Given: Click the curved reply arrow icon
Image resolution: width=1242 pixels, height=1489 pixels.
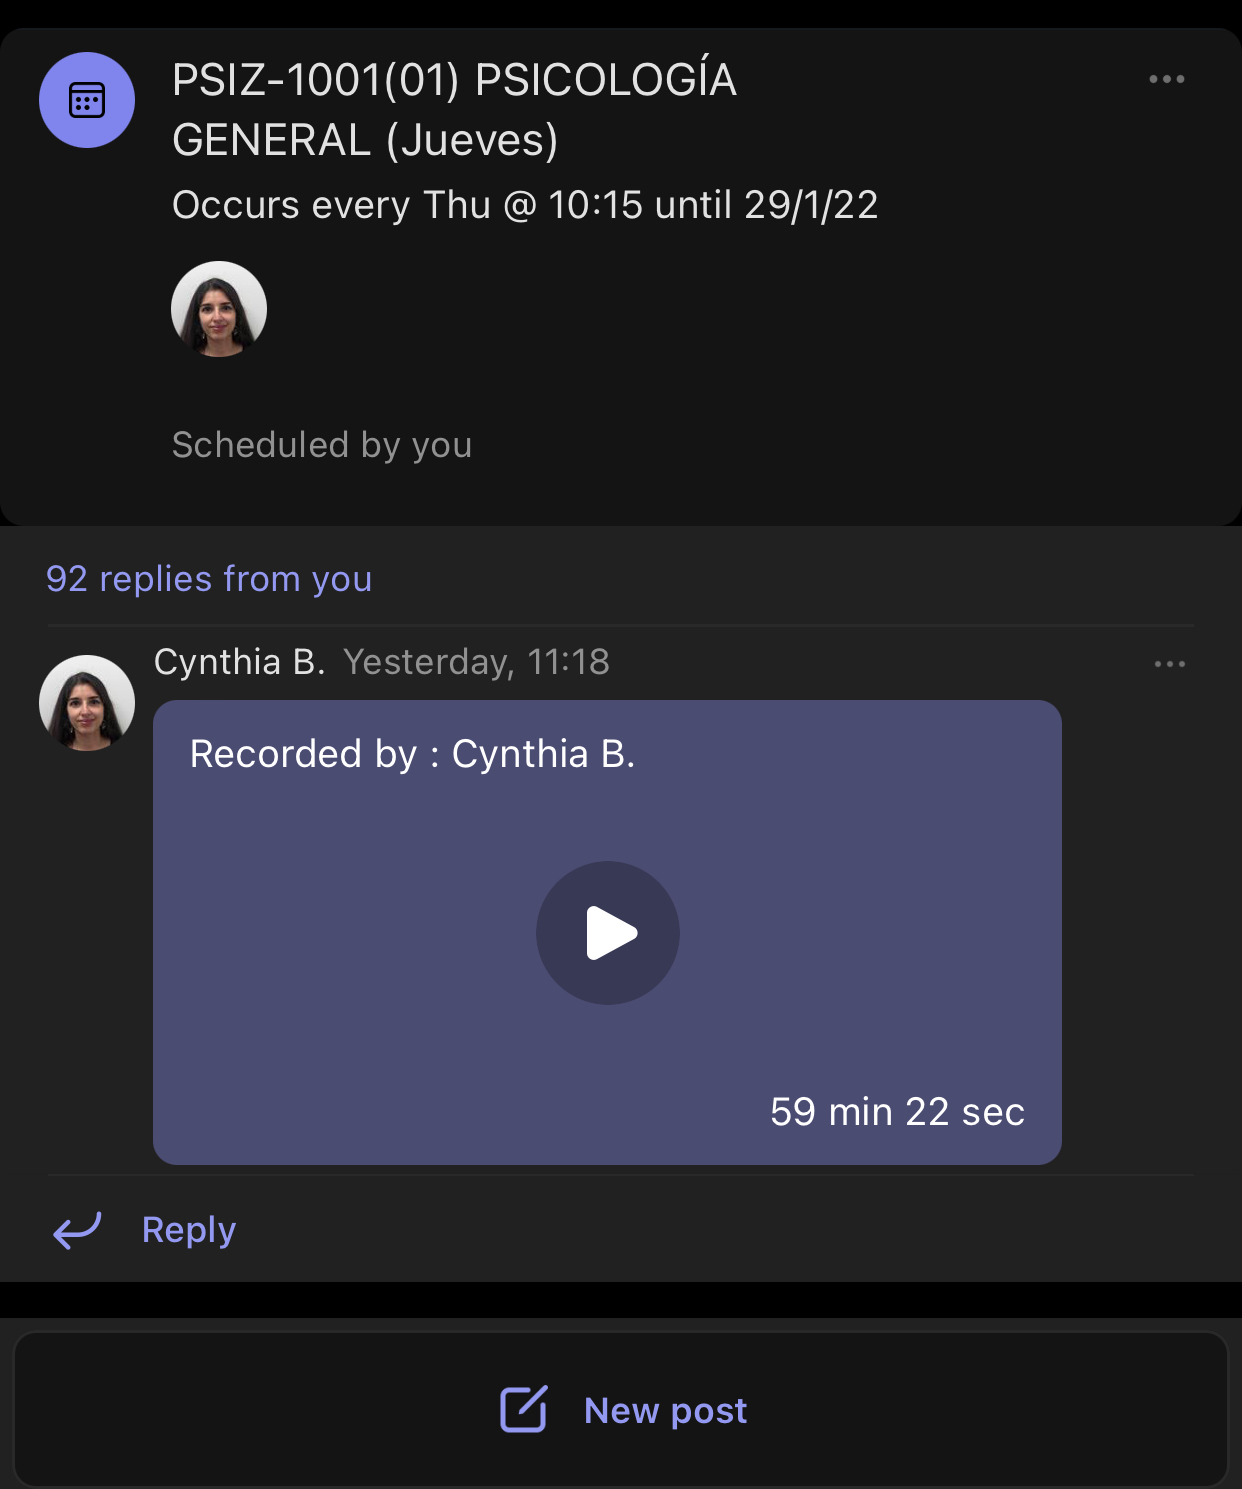Looking at the screenshot, I should coord(77,1230).
